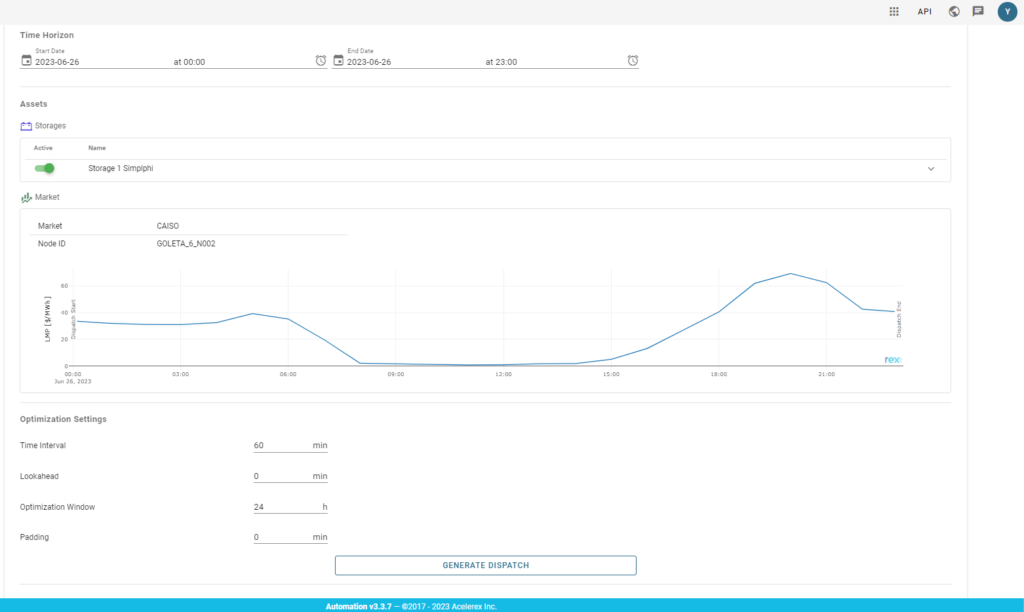
Task: Click the Storages battery icon
Action: [x=26, y=126]
